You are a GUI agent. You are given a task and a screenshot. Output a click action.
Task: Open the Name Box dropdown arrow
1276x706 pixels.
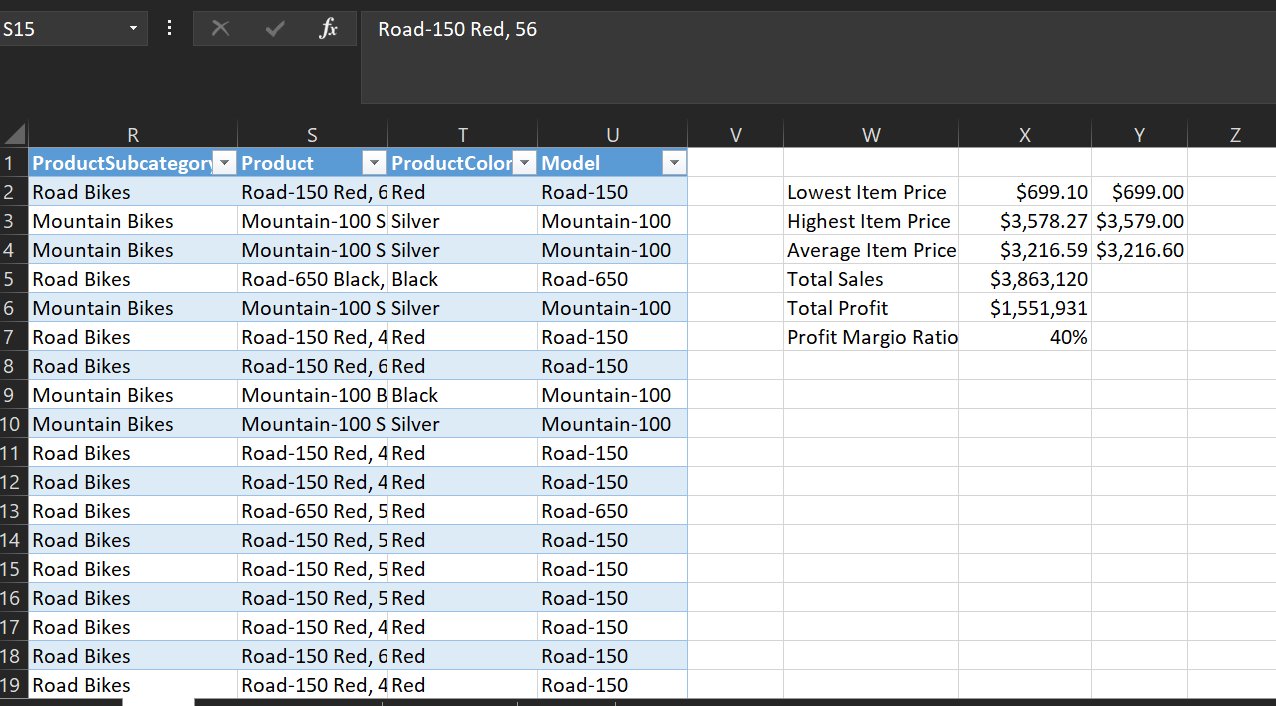133,29
